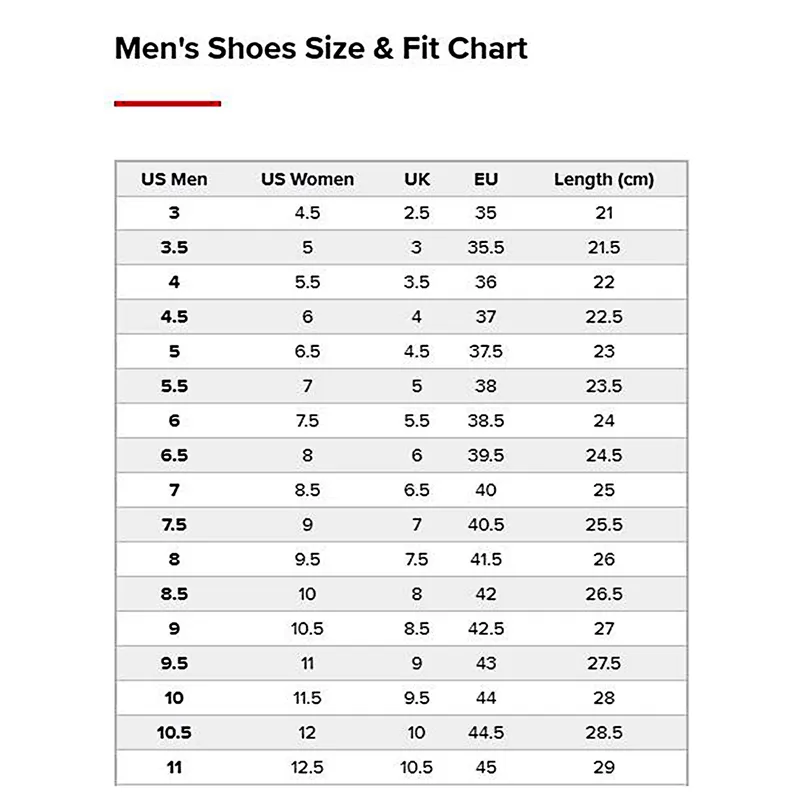Click the US Men column header
This screenshot has width=800, height=800.
[x=174, y=180]
